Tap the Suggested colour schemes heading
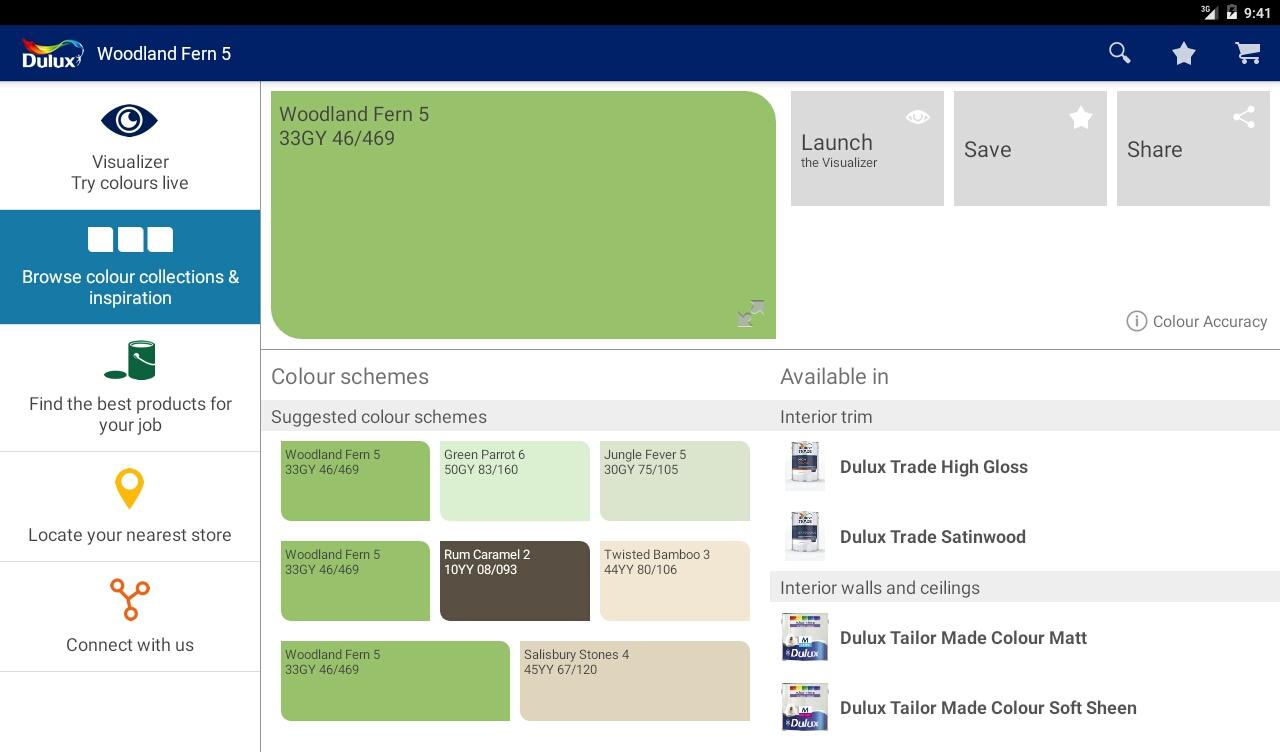The height and width of the screenshot is (752, 1280). click(379, 417)
